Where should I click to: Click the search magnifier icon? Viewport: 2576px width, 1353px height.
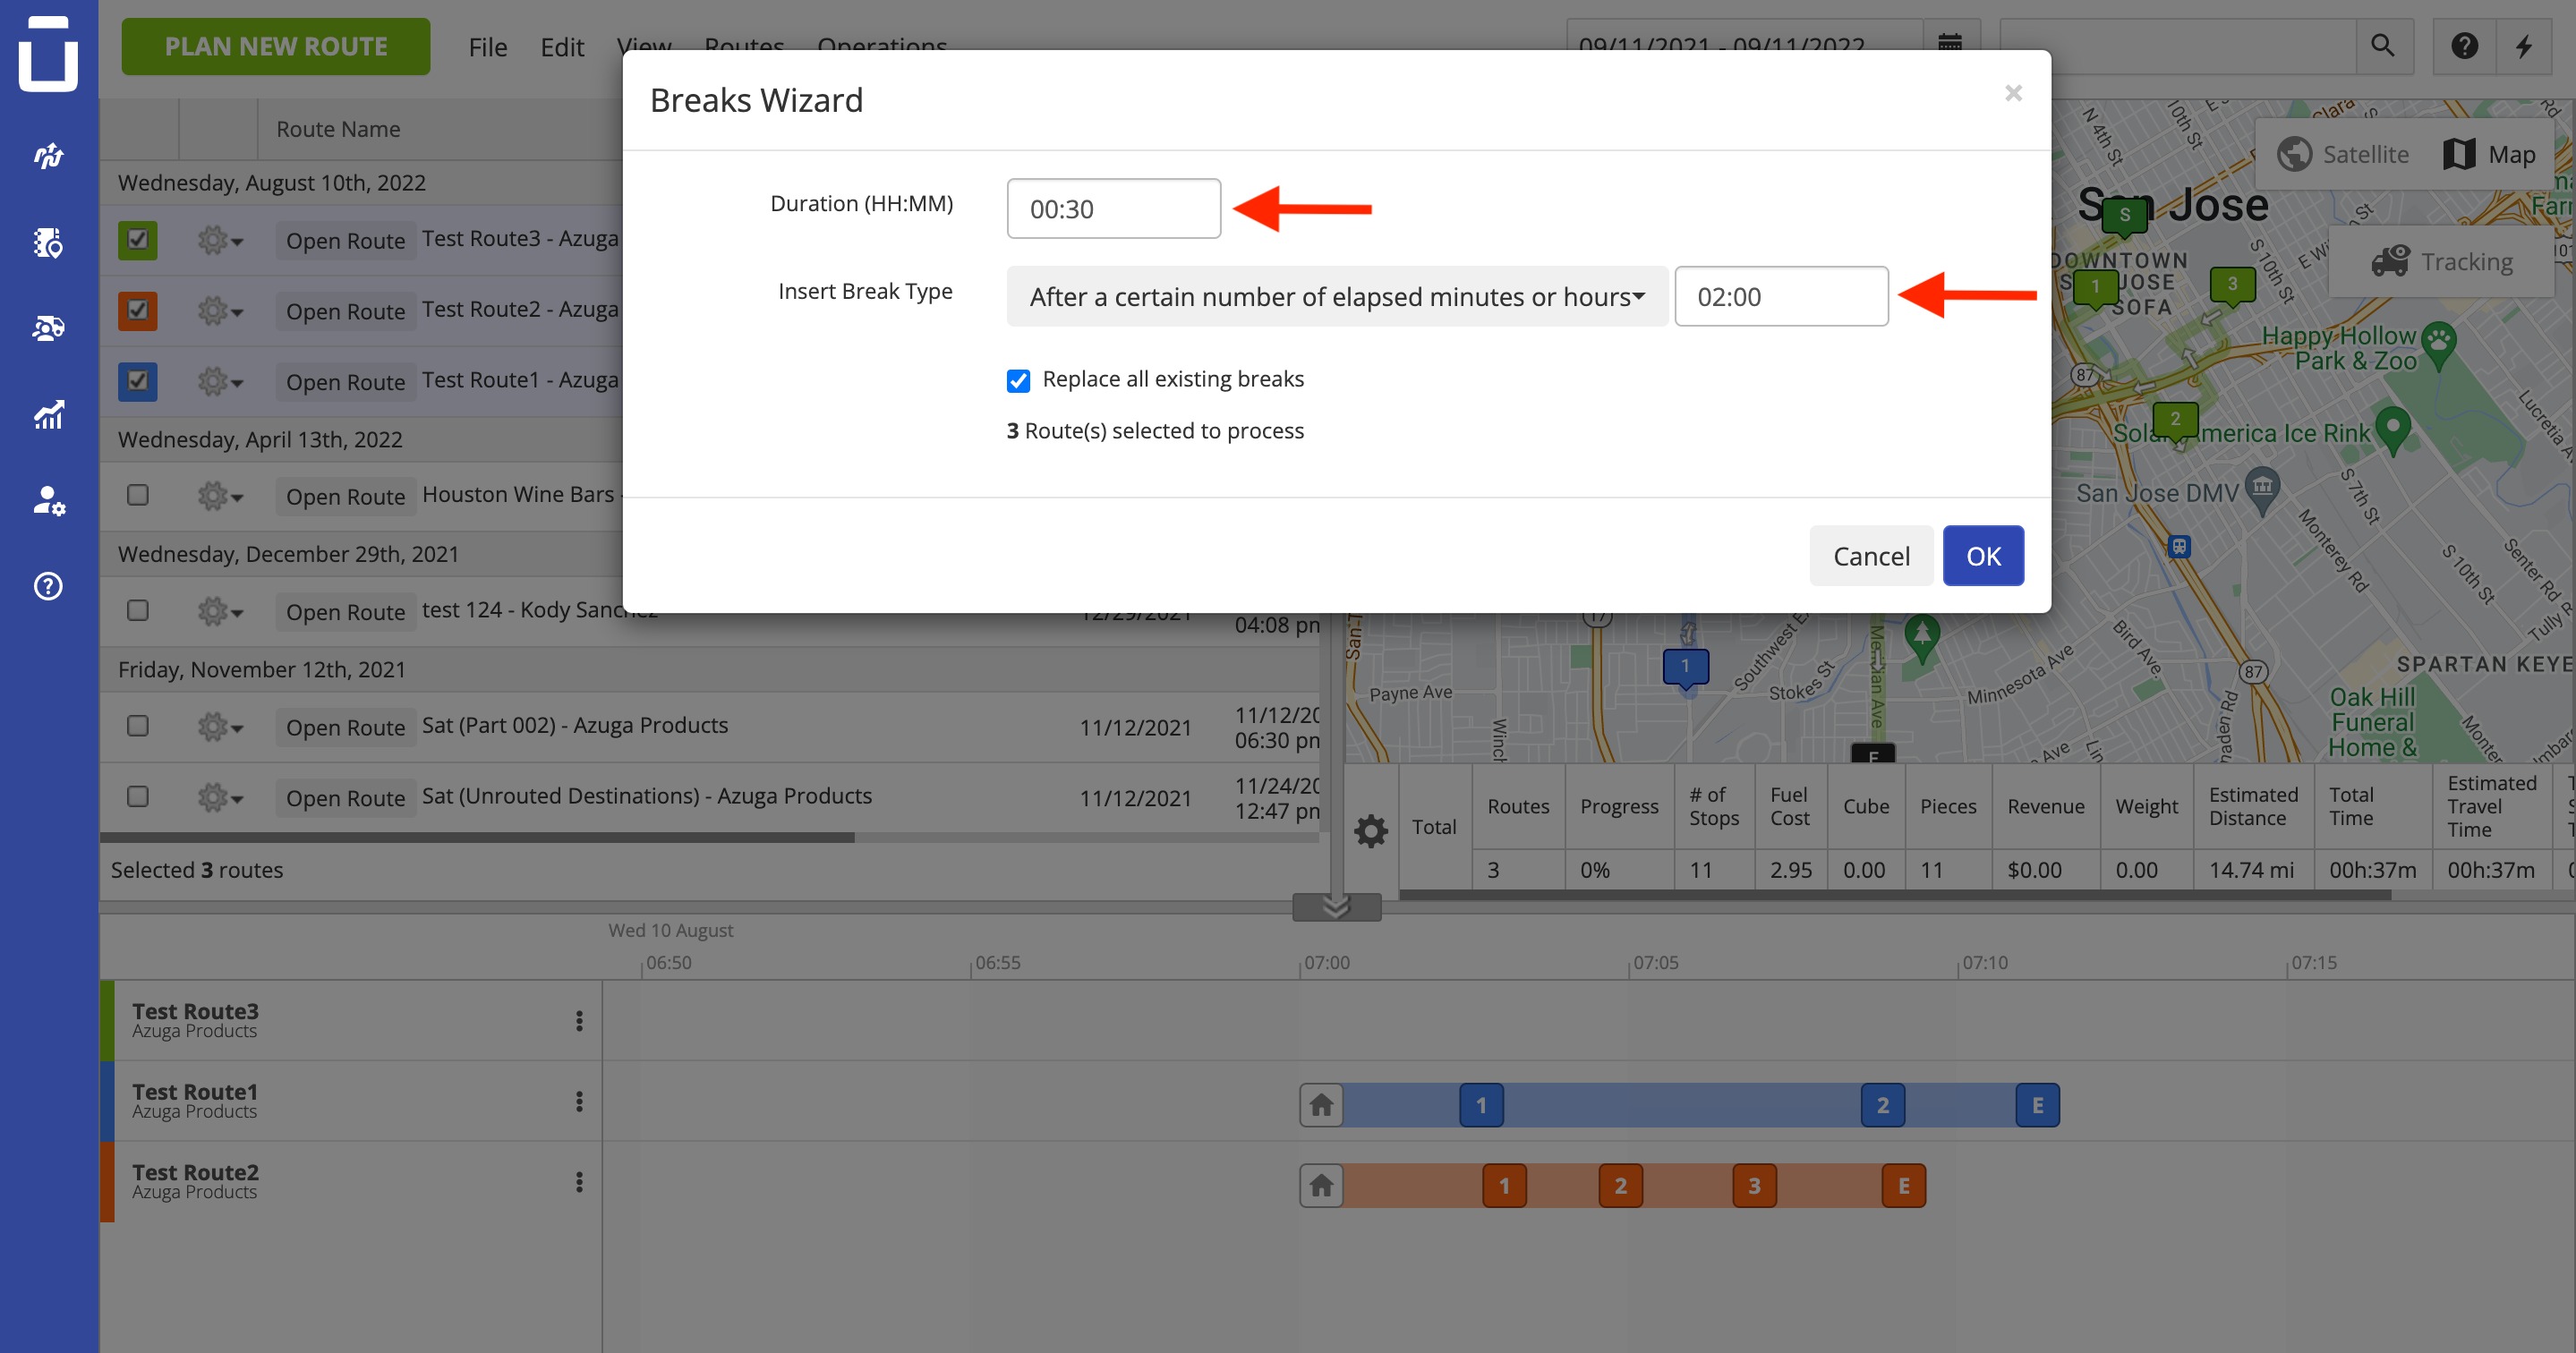coord(2384,46)
